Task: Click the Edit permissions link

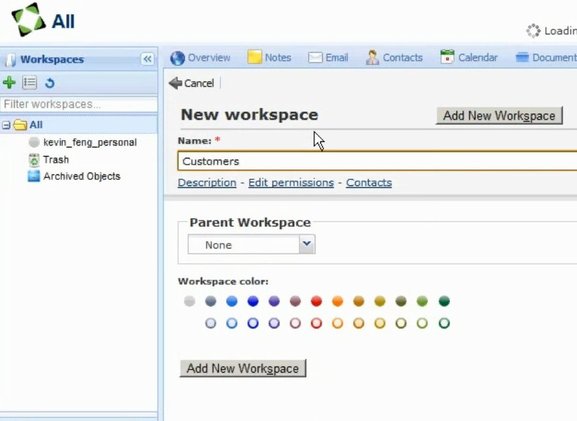Action: click(x=291, y=183)
